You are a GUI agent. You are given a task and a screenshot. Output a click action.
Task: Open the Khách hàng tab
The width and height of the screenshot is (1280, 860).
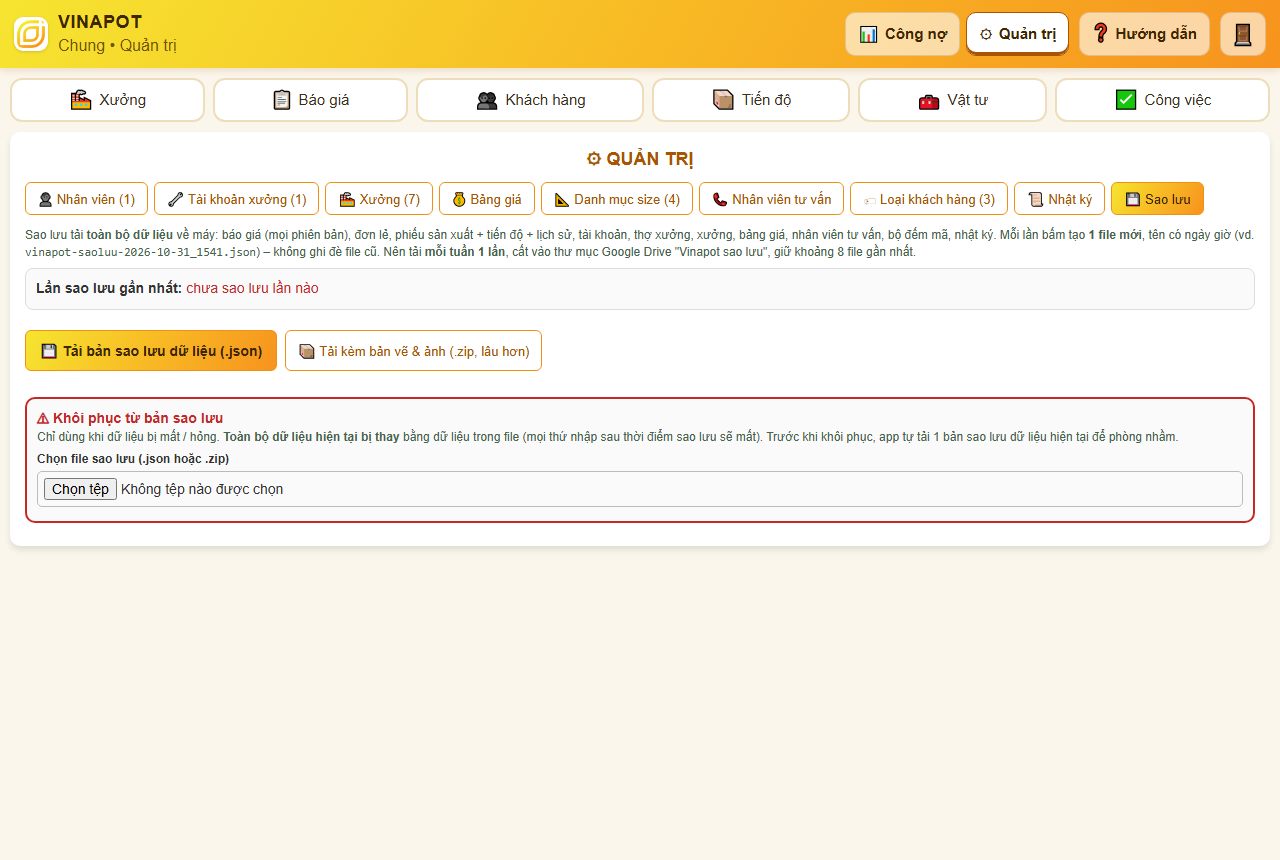click(x=530, y=100)
